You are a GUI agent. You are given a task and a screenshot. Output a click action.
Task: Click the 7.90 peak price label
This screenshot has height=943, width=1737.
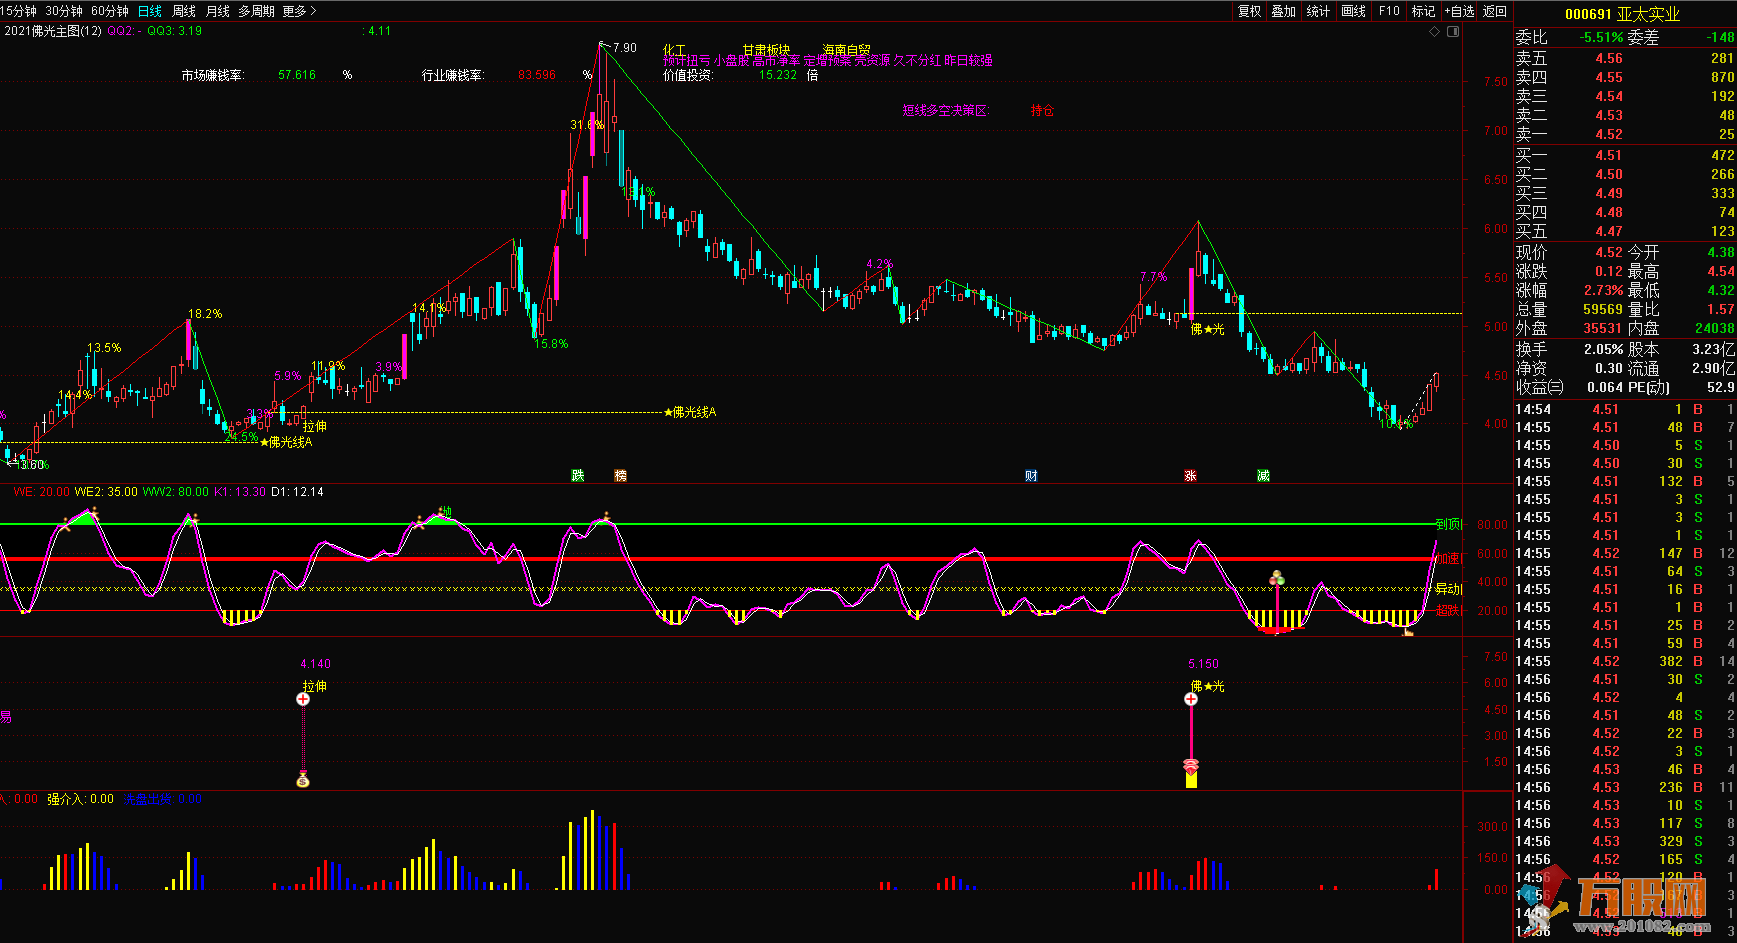pyautogui.click(x=625, y=48)
